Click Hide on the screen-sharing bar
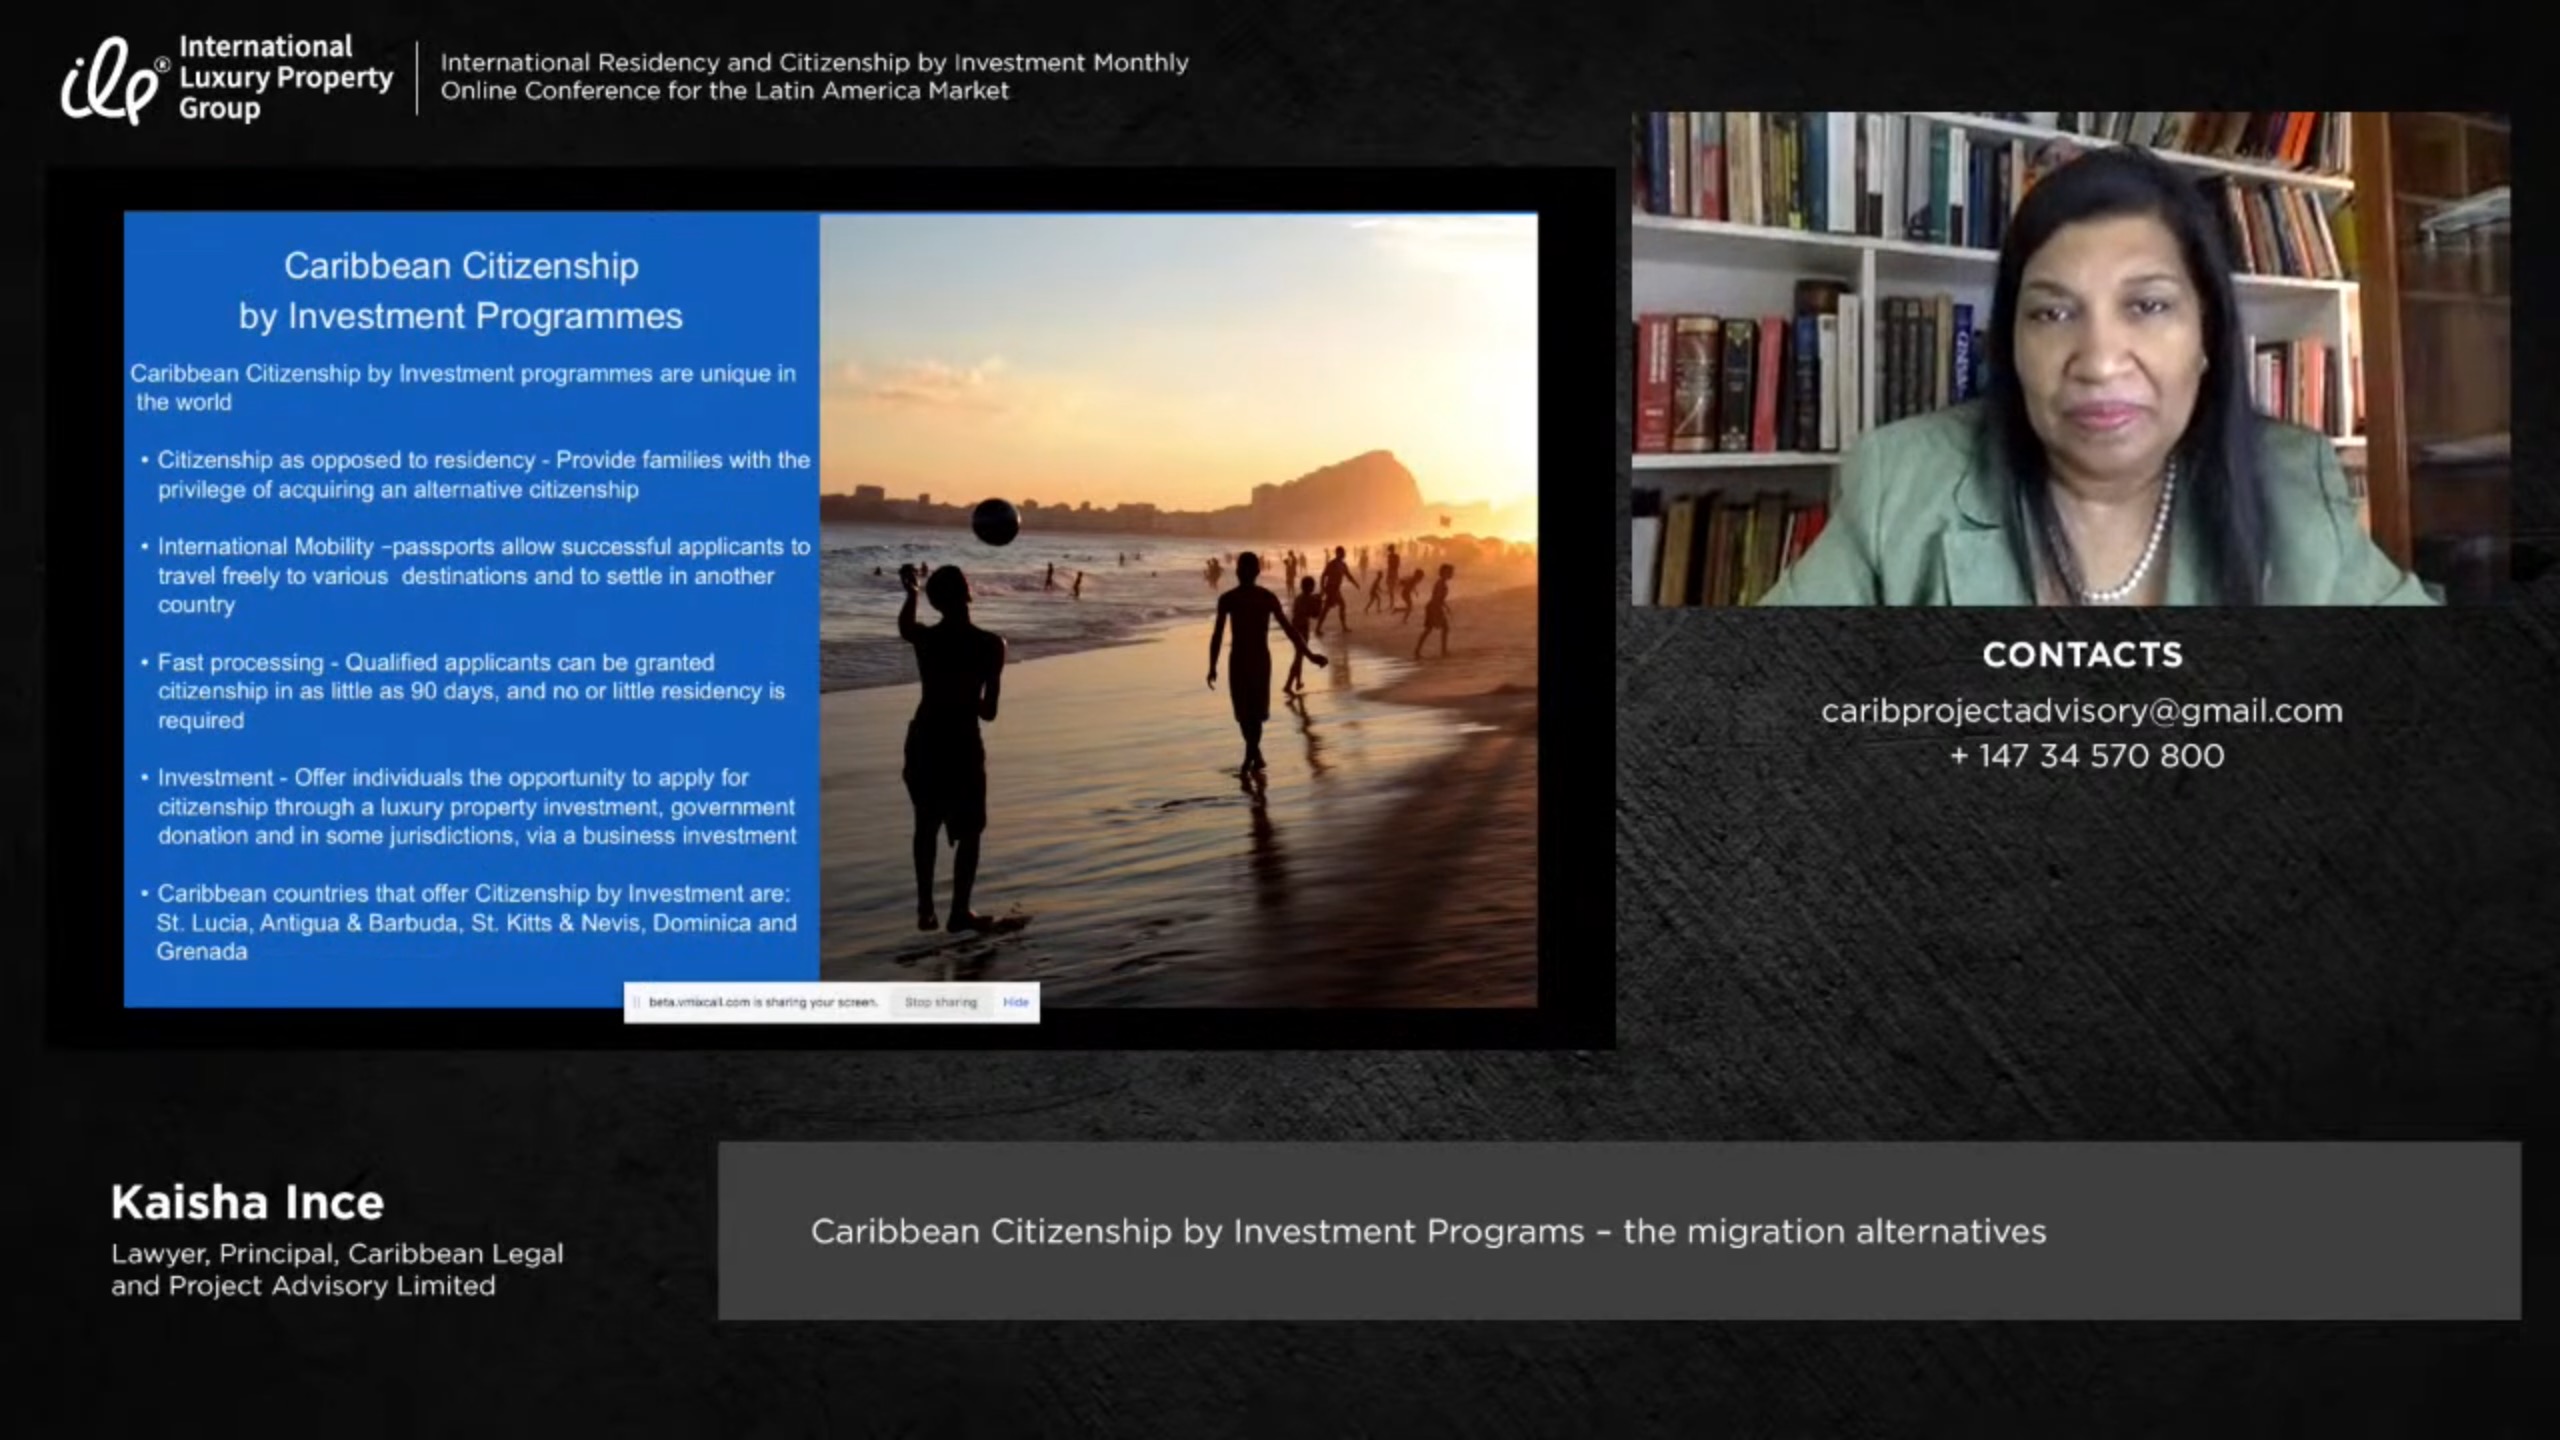Image resolution: width=2560 pixels, height=1440 pixels. 1015,1002
